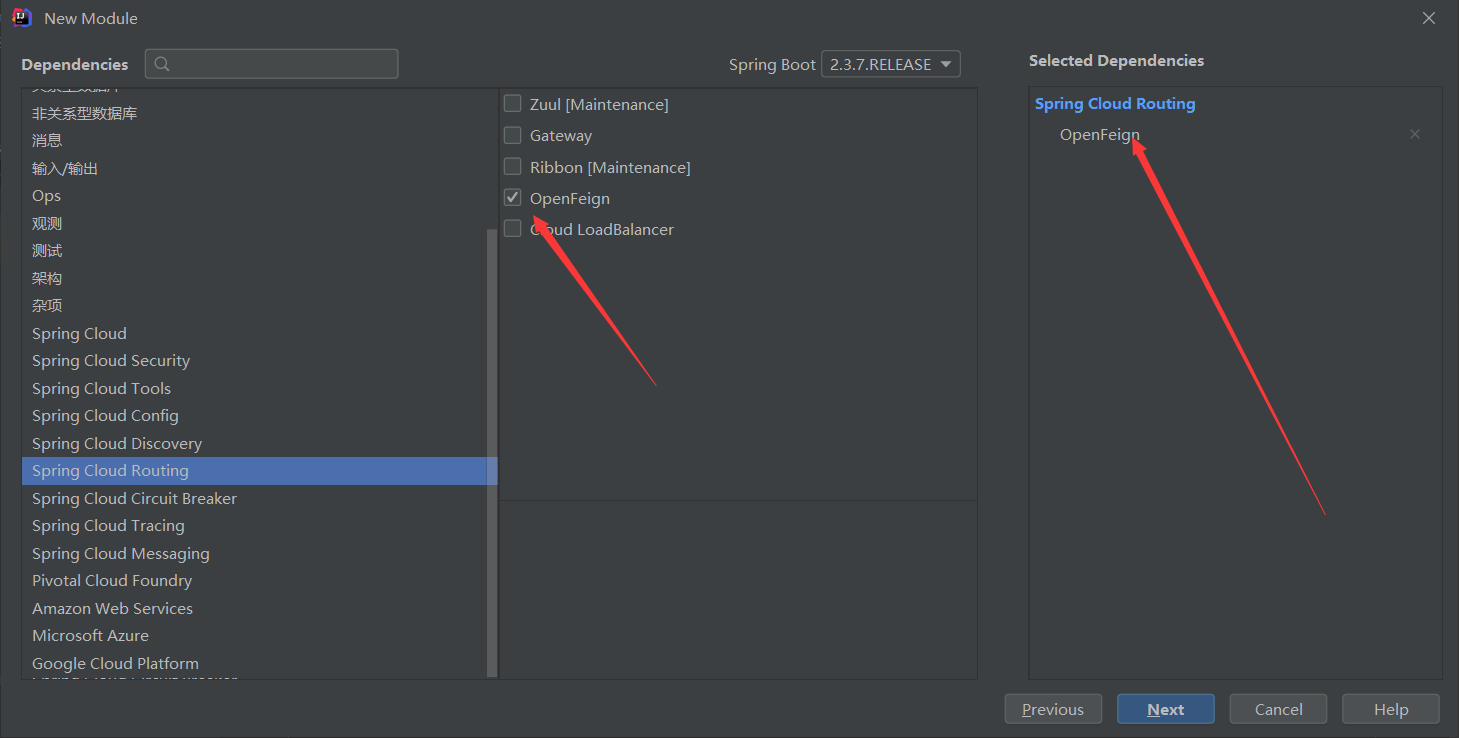Proceed with the Next button
The height and width of the screenshot is (738, 1459).
[1166, 709]
